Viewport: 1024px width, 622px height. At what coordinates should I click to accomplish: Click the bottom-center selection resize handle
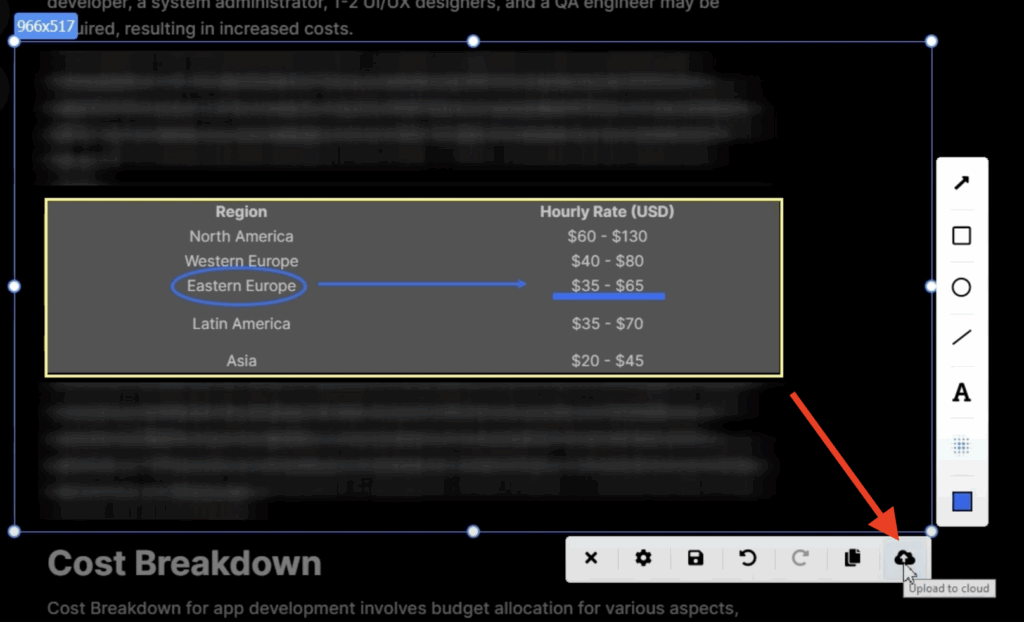click(x=473, y=531)
